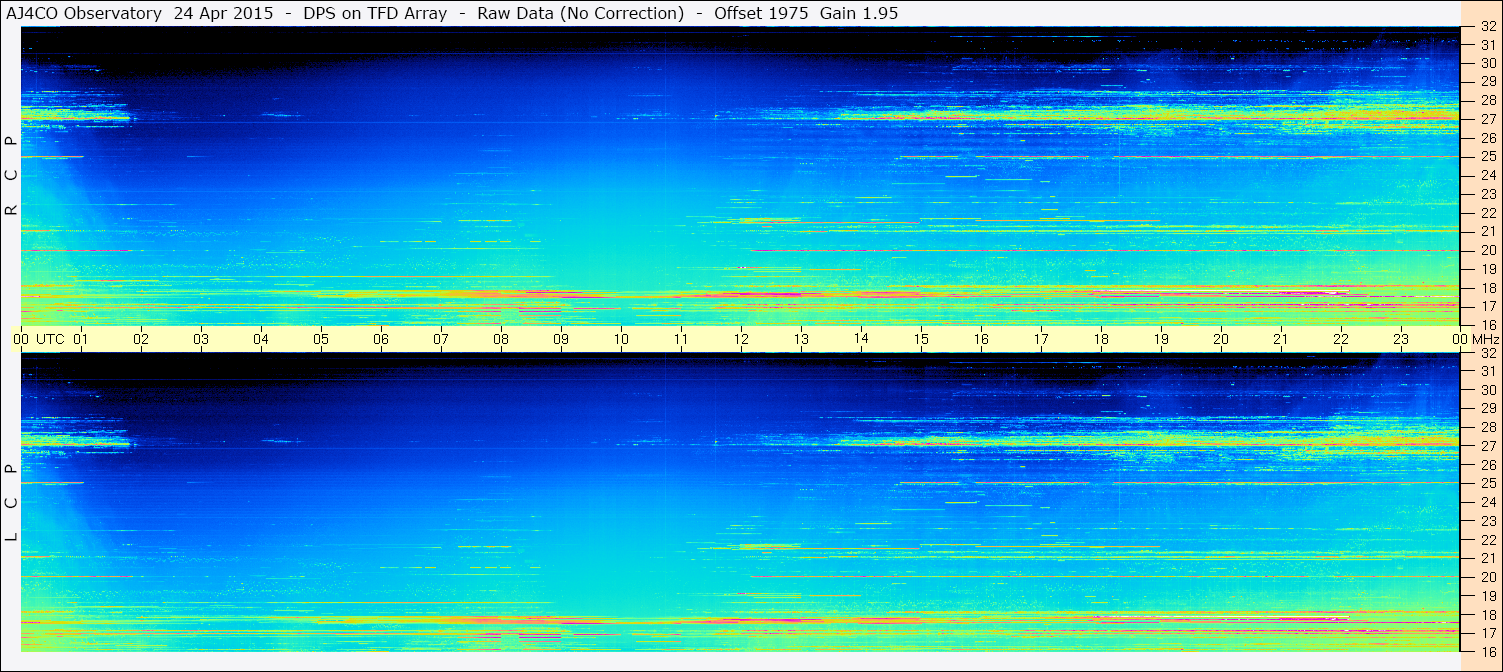The width and height of the screenshot is (1503, 672).
Task: Pick the 16 UTC time marker
Action: point(981,339)
